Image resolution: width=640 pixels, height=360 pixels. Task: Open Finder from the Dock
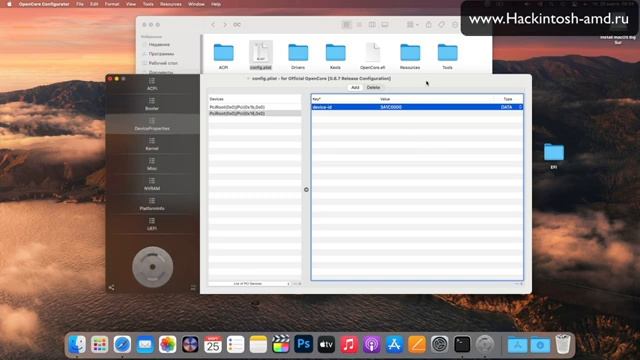77,344
